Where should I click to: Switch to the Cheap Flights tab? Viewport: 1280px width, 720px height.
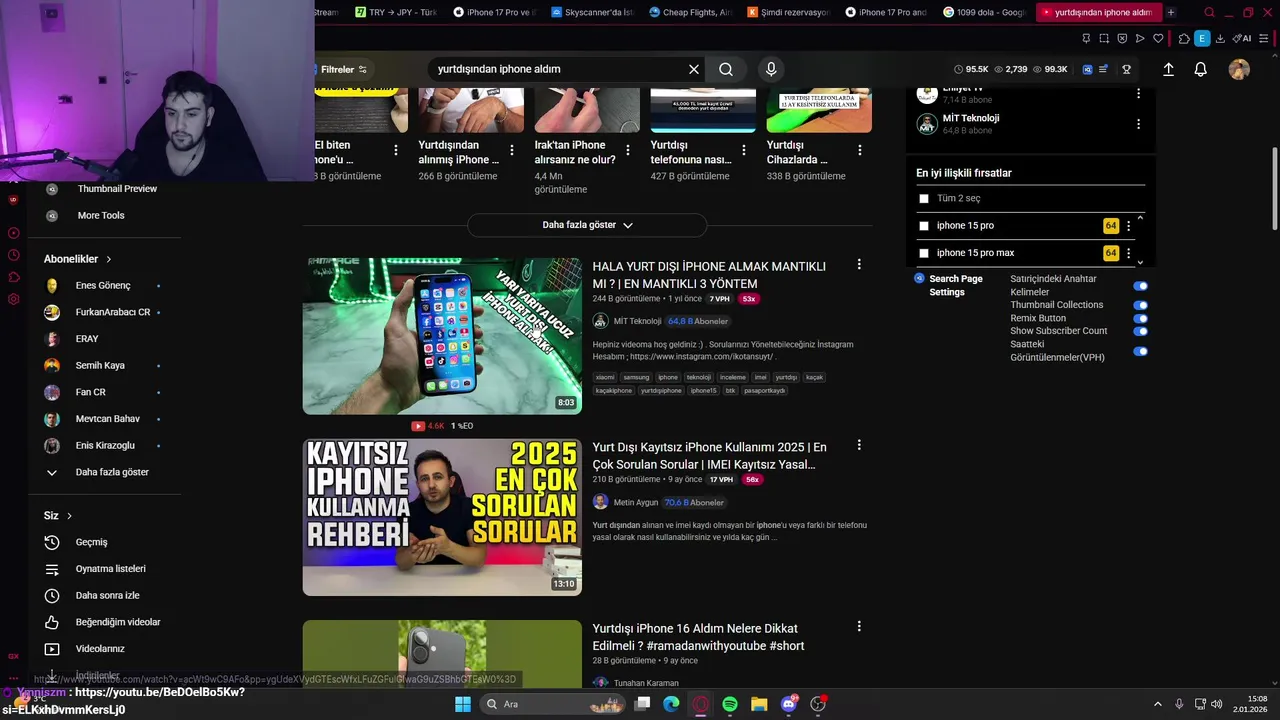tap(690, 12)
